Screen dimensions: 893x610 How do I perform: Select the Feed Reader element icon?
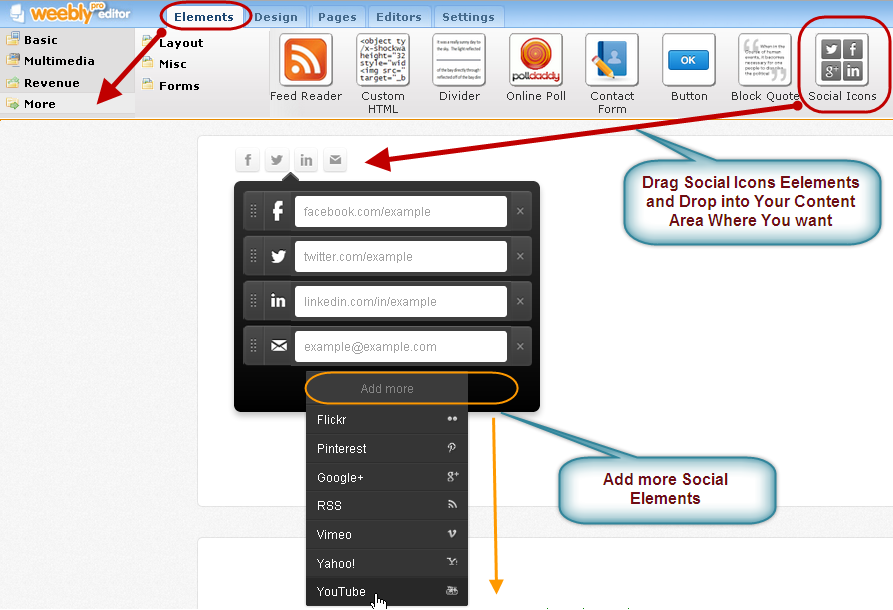coord(306,60)
